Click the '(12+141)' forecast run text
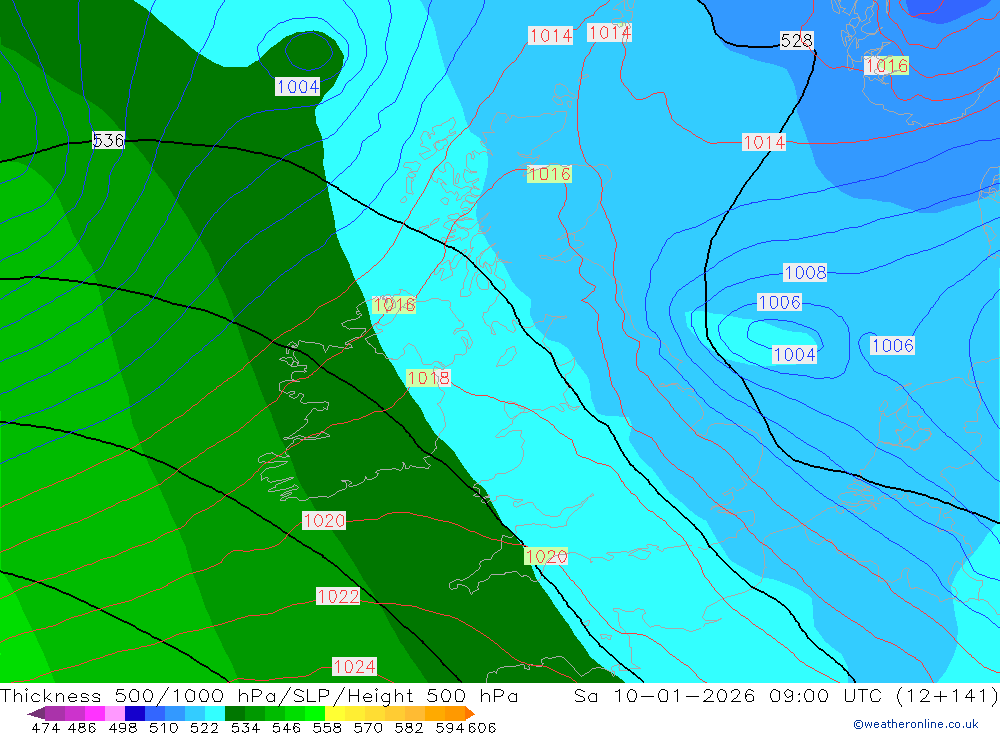Image resolution: width=1000 pixels, height=733 pixels. [x=946, y=695]
